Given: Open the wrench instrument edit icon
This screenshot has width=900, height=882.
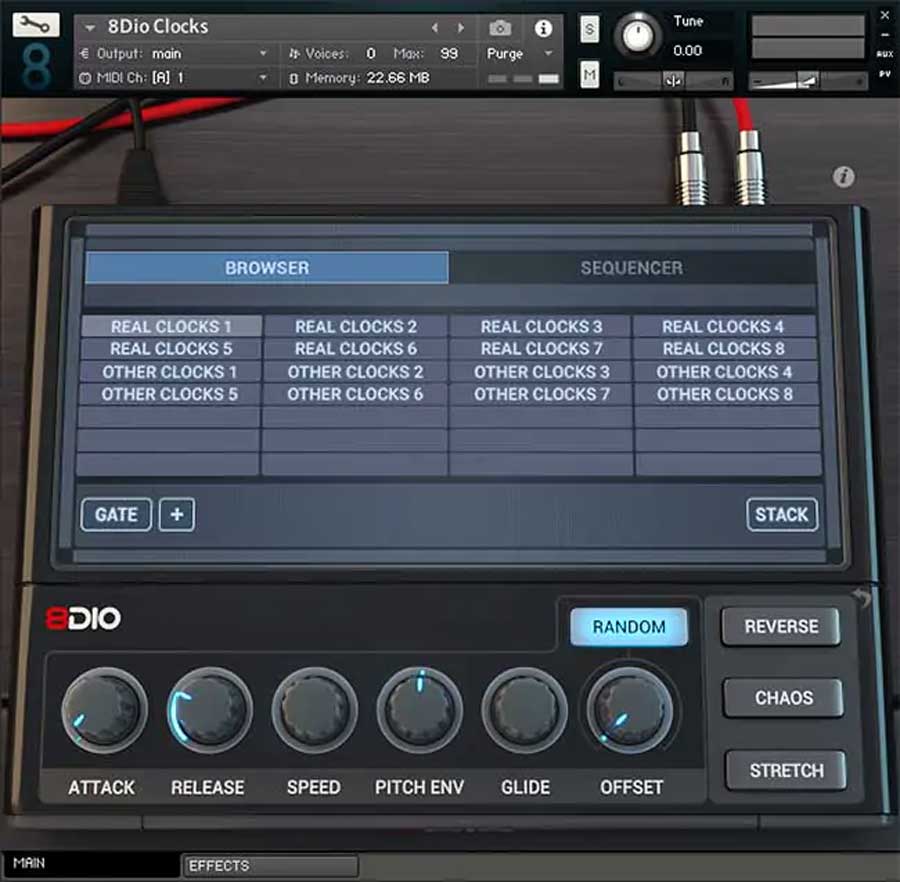Looking at the screenshot, I should [x=35, y=24].
